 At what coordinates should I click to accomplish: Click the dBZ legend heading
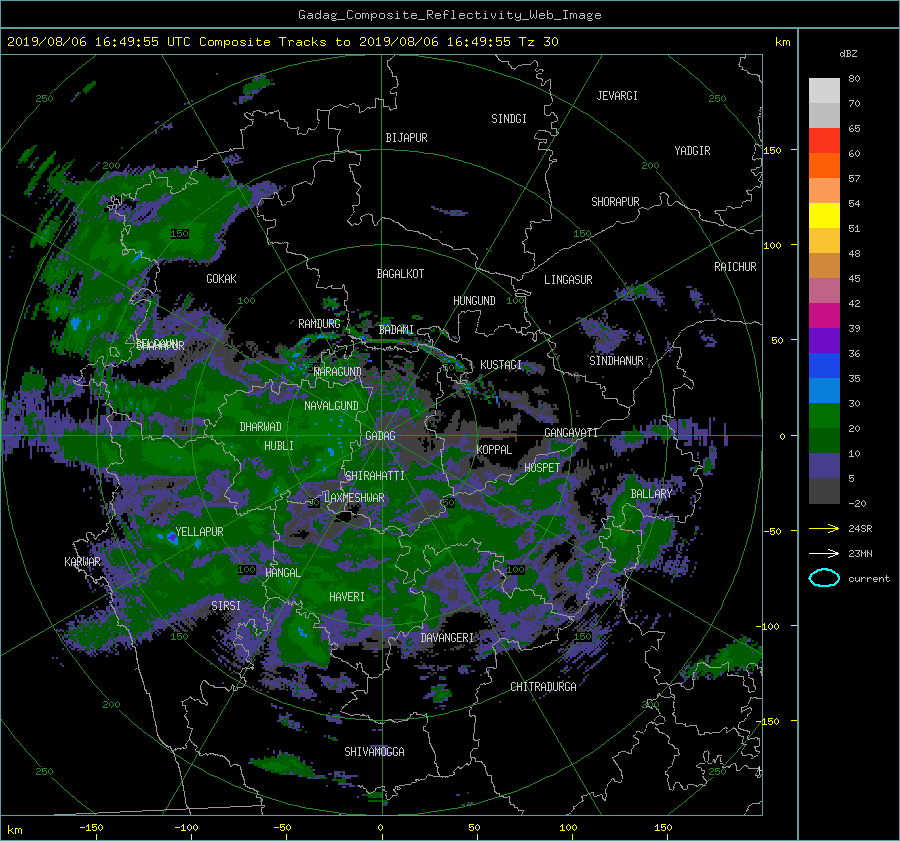coord(848,54)
